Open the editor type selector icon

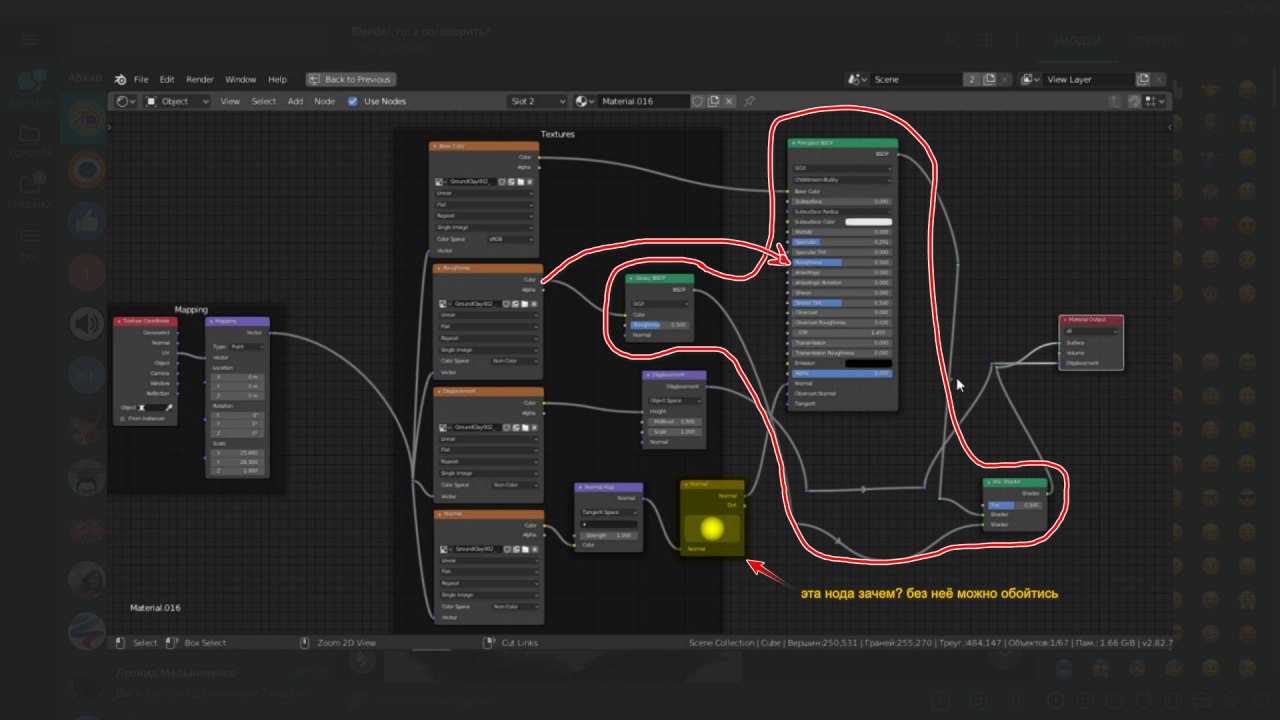[x=125, y=101]
